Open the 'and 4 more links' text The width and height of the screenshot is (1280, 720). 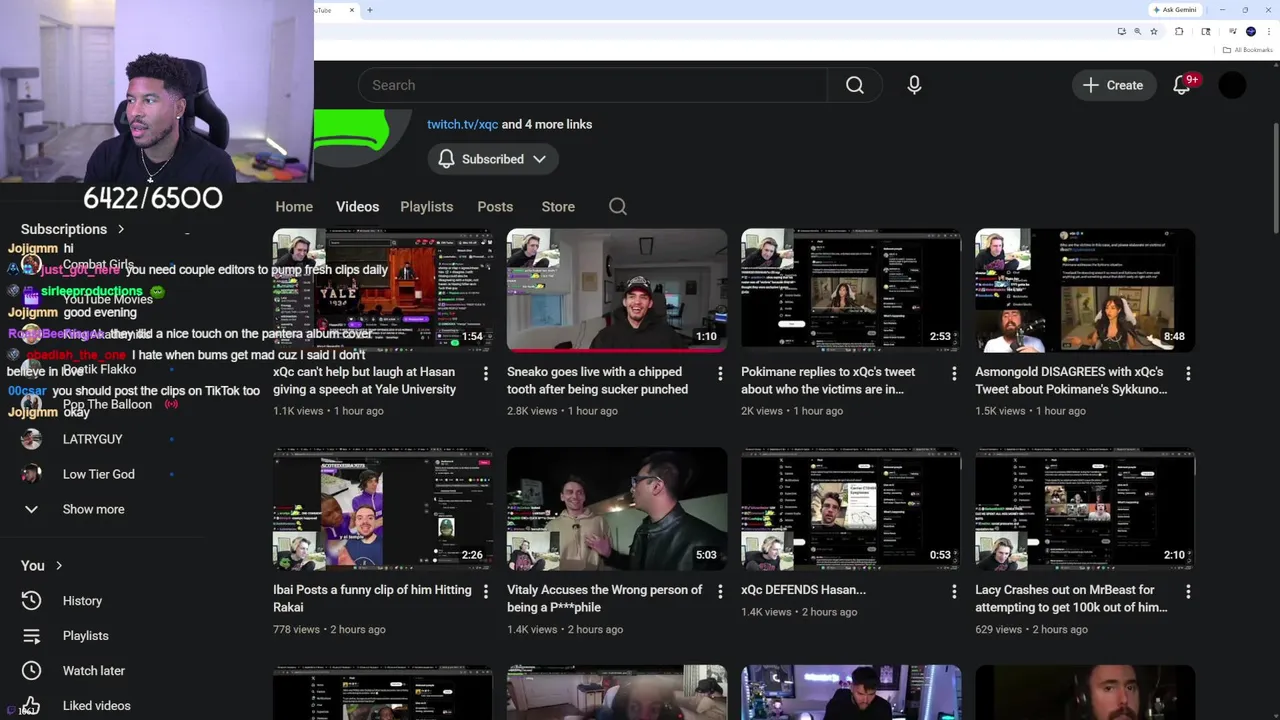pos(547,124)
